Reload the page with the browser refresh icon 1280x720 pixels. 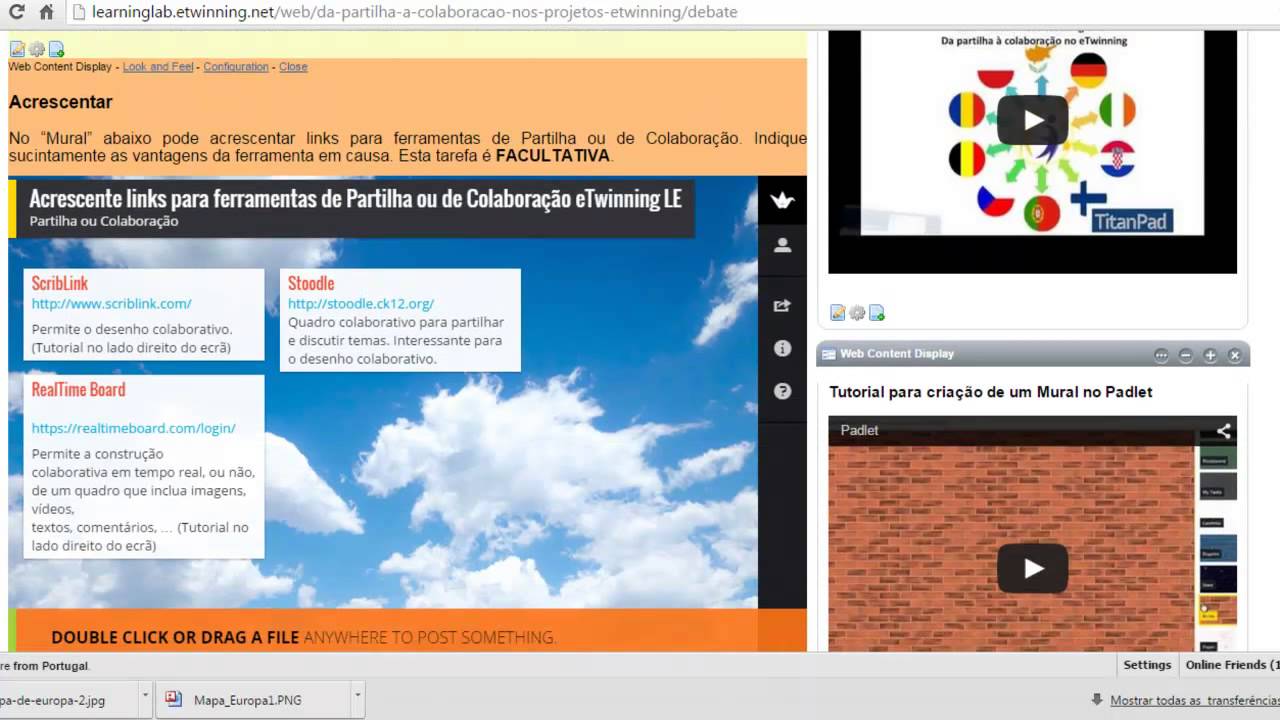pos(16,13)
